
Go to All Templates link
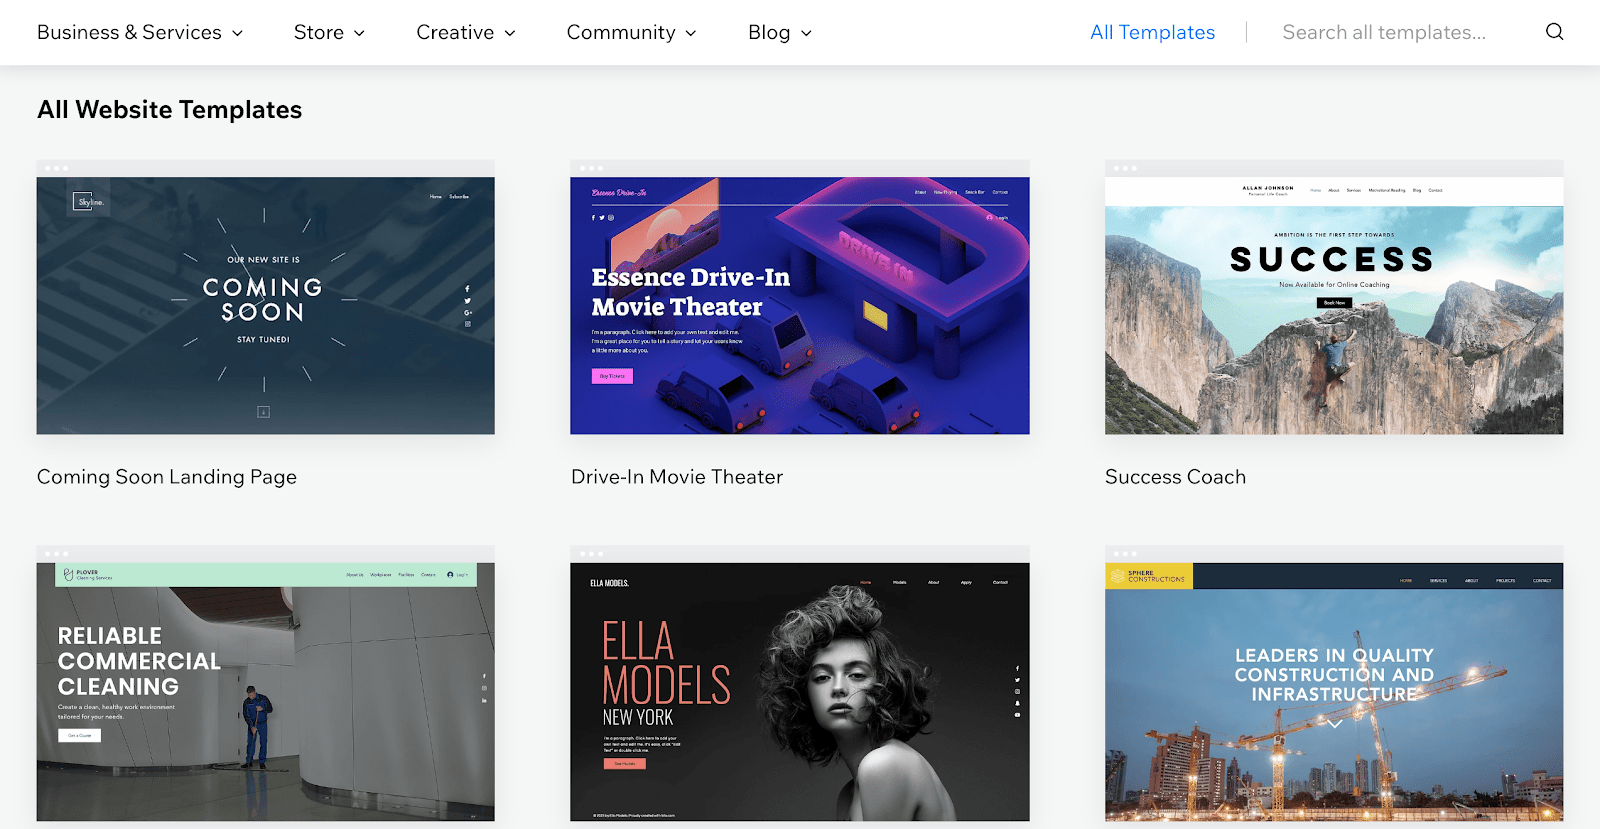[x=1152, y=32]
